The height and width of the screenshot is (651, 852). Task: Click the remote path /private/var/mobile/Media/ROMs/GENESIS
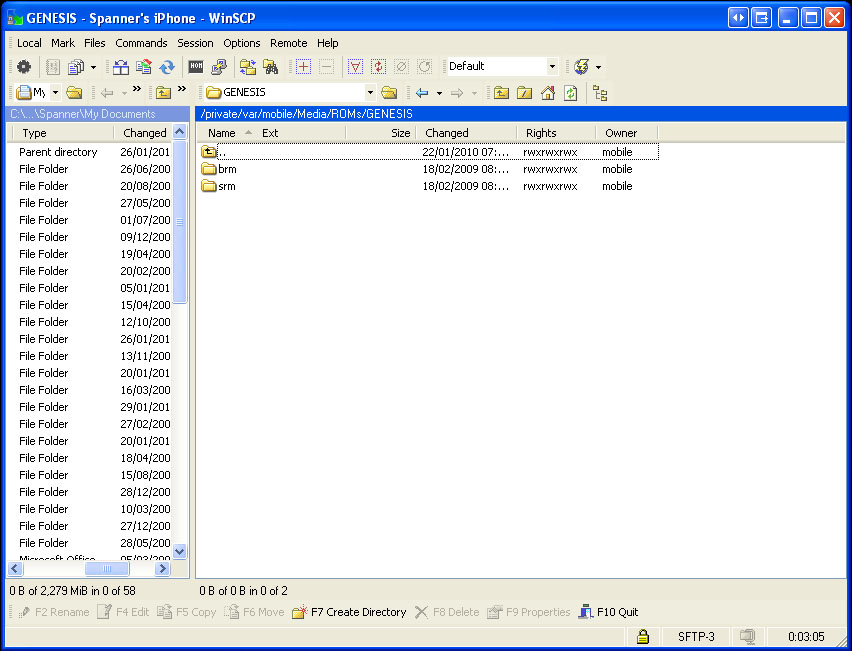coord(306,114)
